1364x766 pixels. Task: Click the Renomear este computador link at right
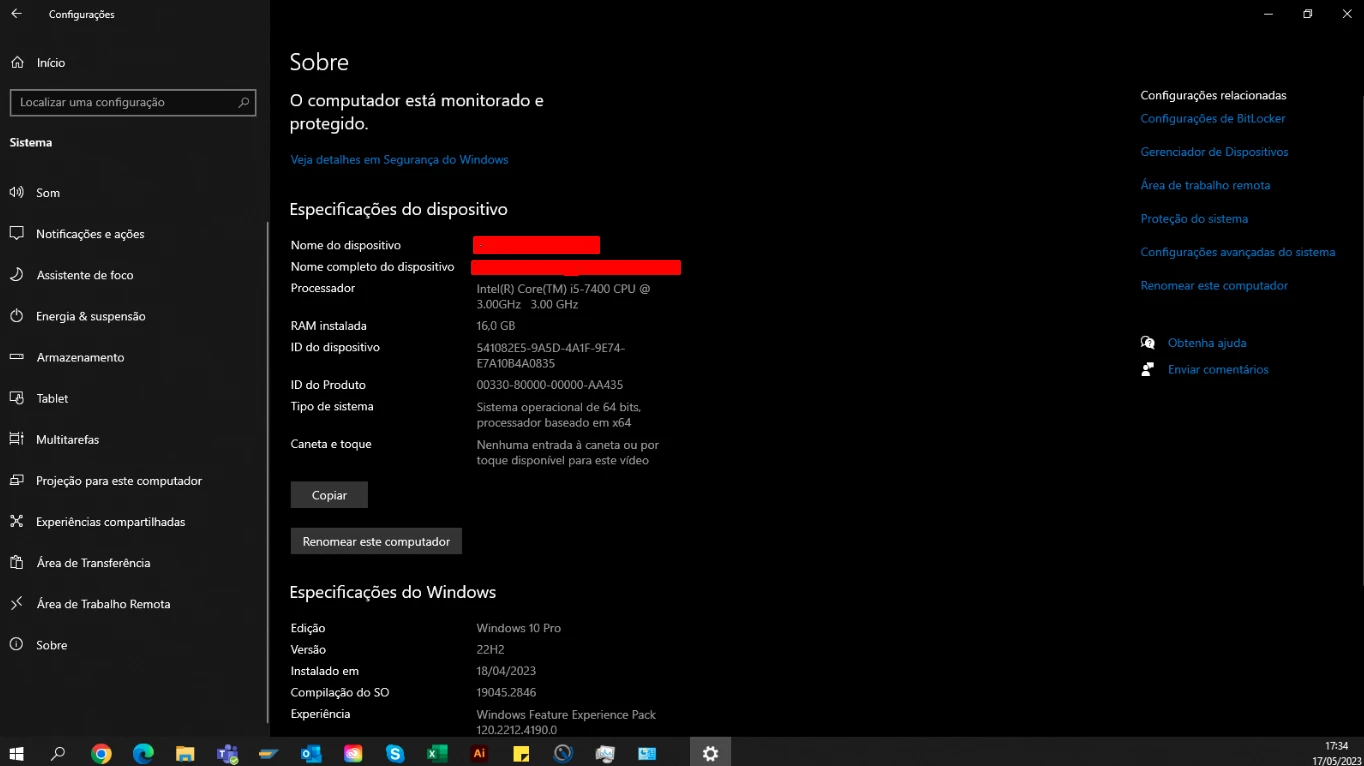point(1214,286)
